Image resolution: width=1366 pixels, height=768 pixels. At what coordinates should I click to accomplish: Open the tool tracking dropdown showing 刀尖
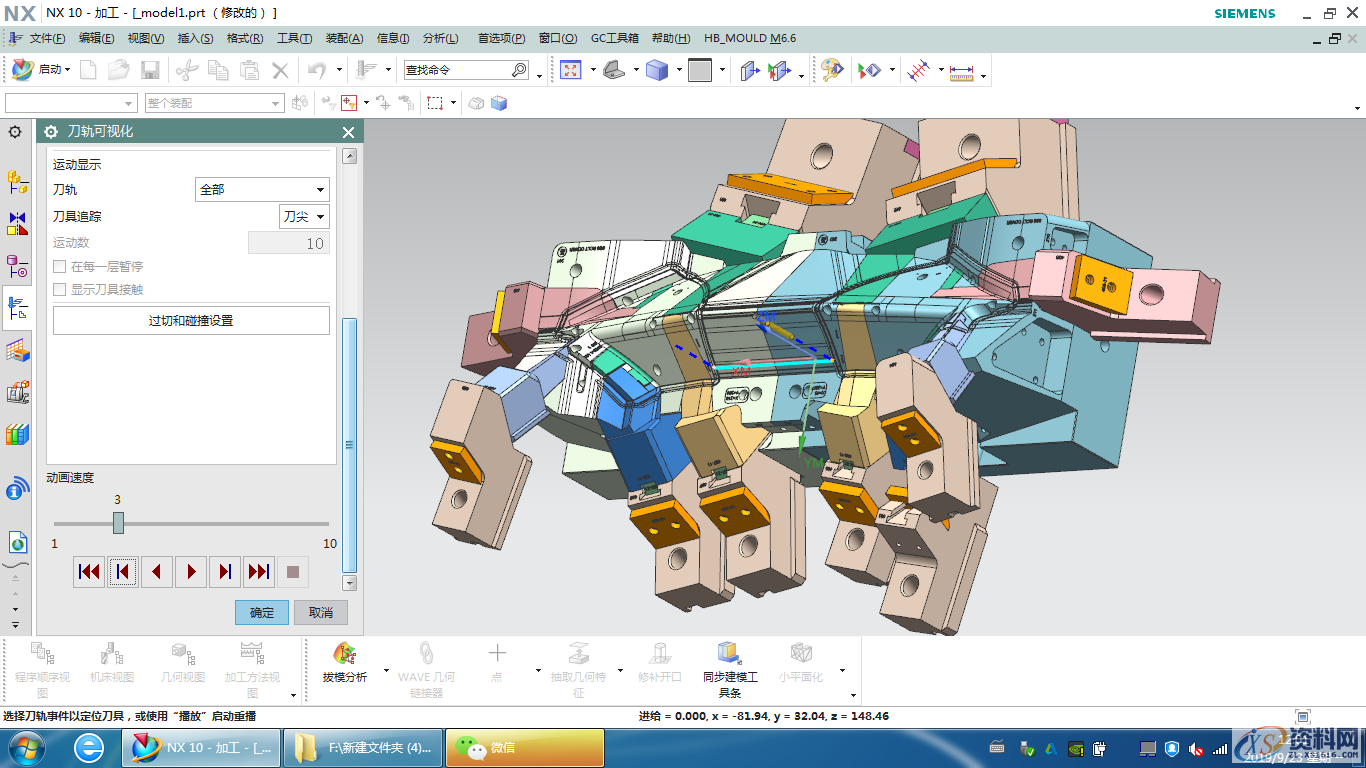(x=304, y=216)
